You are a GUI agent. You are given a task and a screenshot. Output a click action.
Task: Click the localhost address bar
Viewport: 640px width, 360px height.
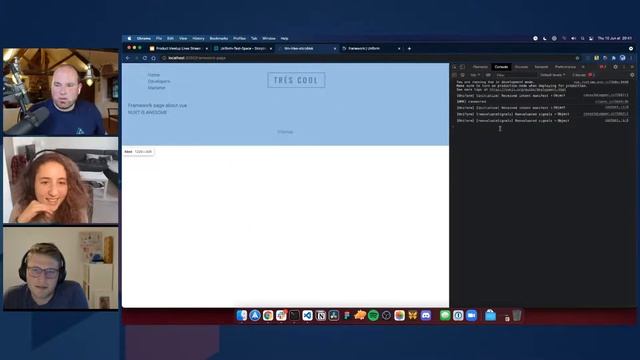tap(367, 58)
